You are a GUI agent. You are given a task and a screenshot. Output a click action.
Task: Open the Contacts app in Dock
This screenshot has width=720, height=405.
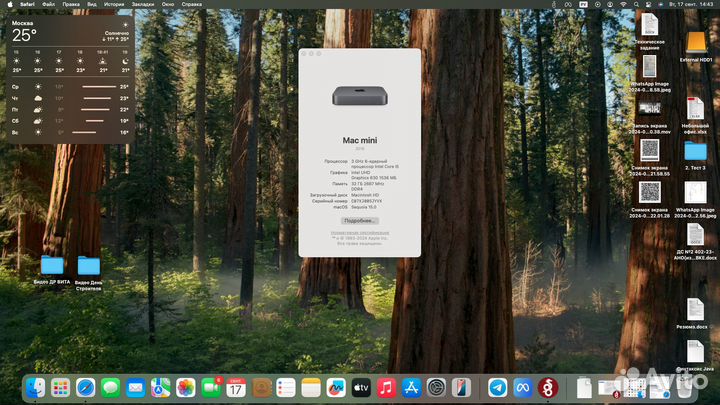261,388
